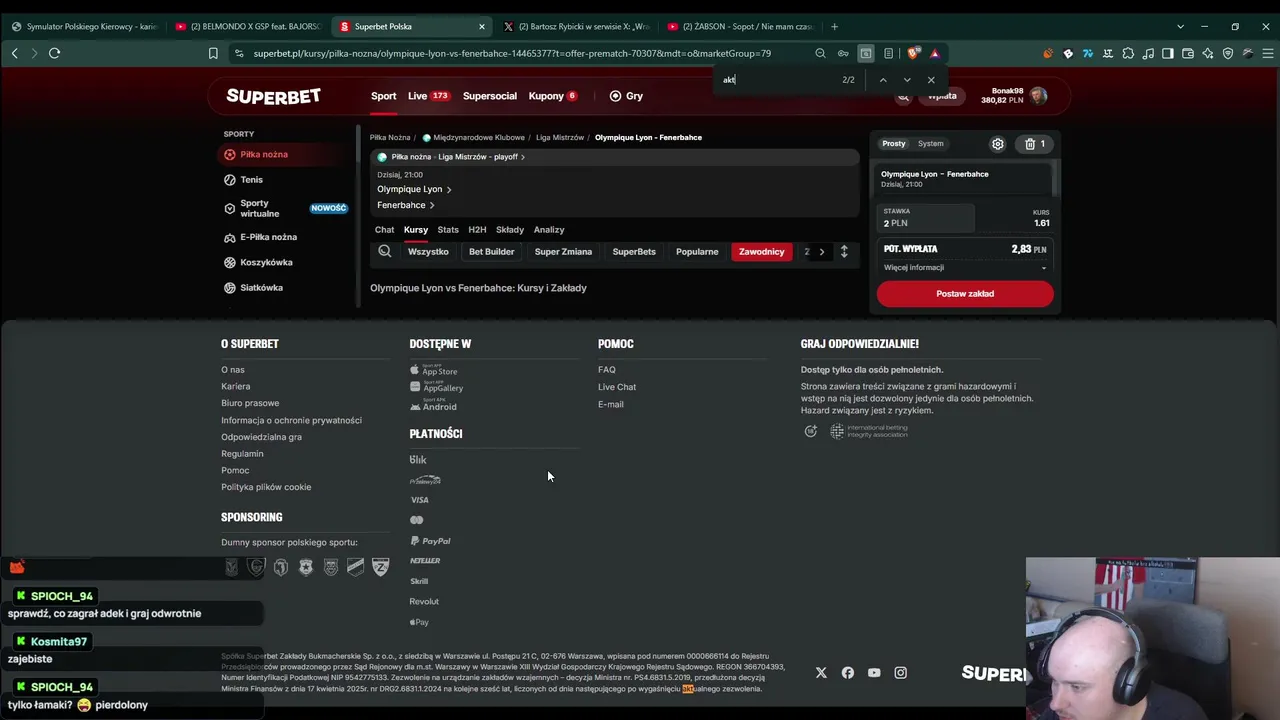Select the Zawodnicy market filter
Image resolution: width=1280 pixels, height=720 pixels.
[762, 252]
